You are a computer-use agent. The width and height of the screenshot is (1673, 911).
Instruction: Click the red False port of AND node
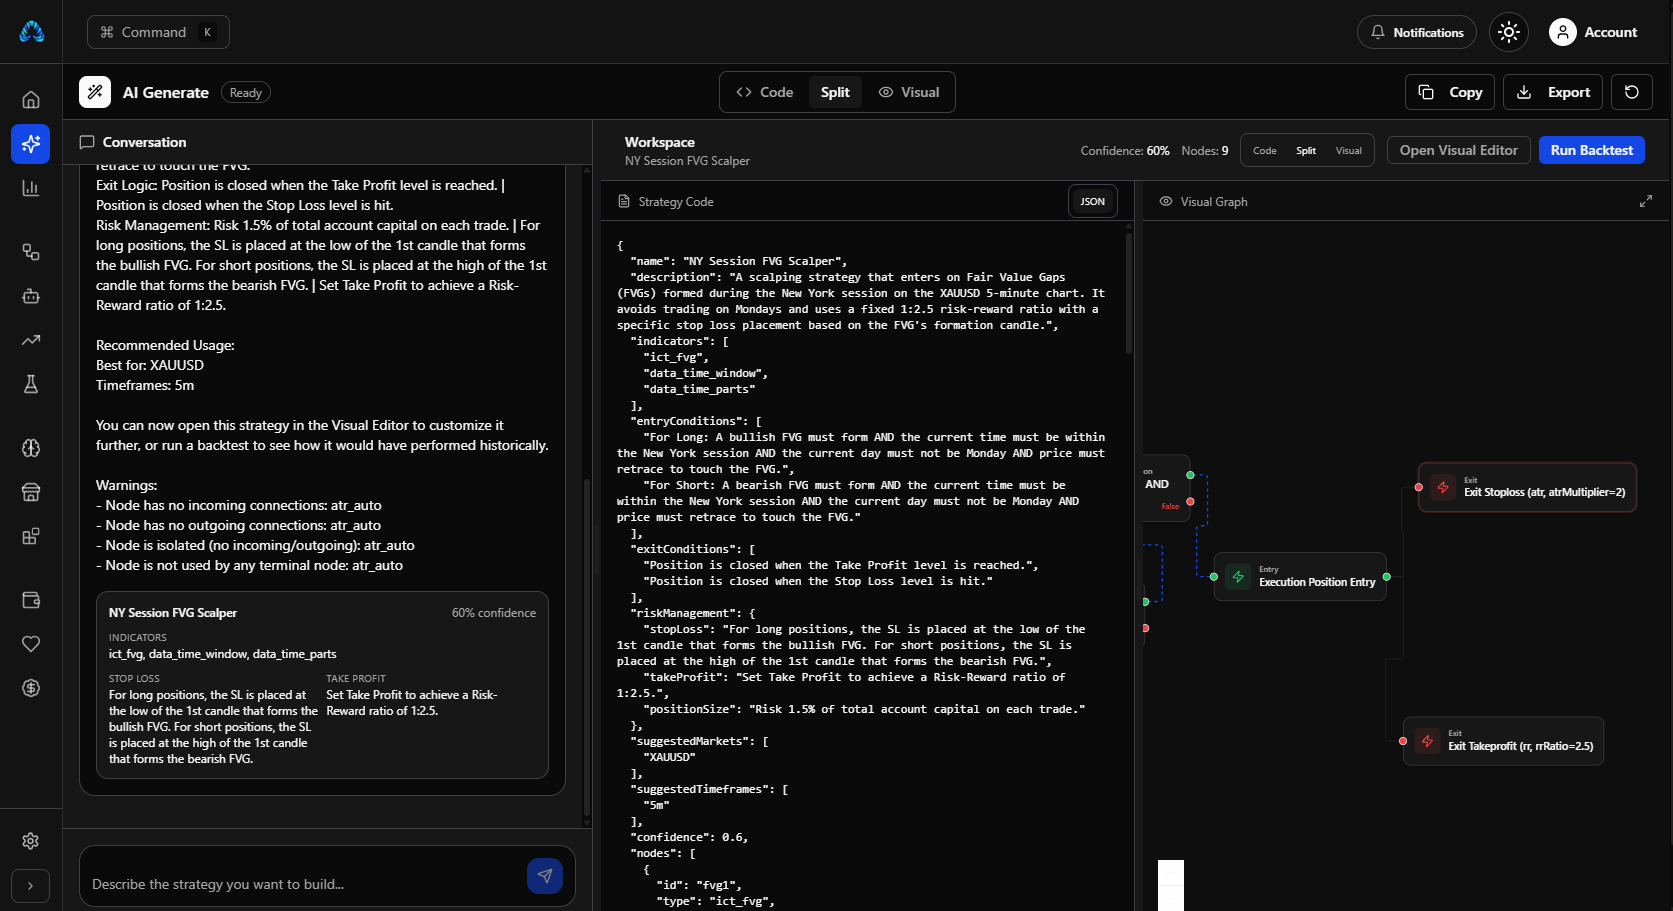click(1190, 501)
